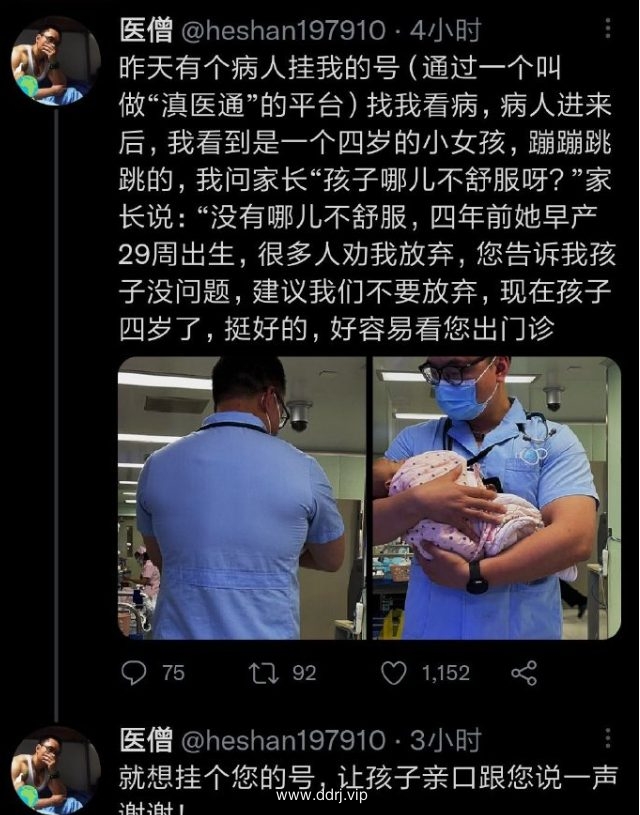View the second tweet's profile avatar

coord(56,771)
